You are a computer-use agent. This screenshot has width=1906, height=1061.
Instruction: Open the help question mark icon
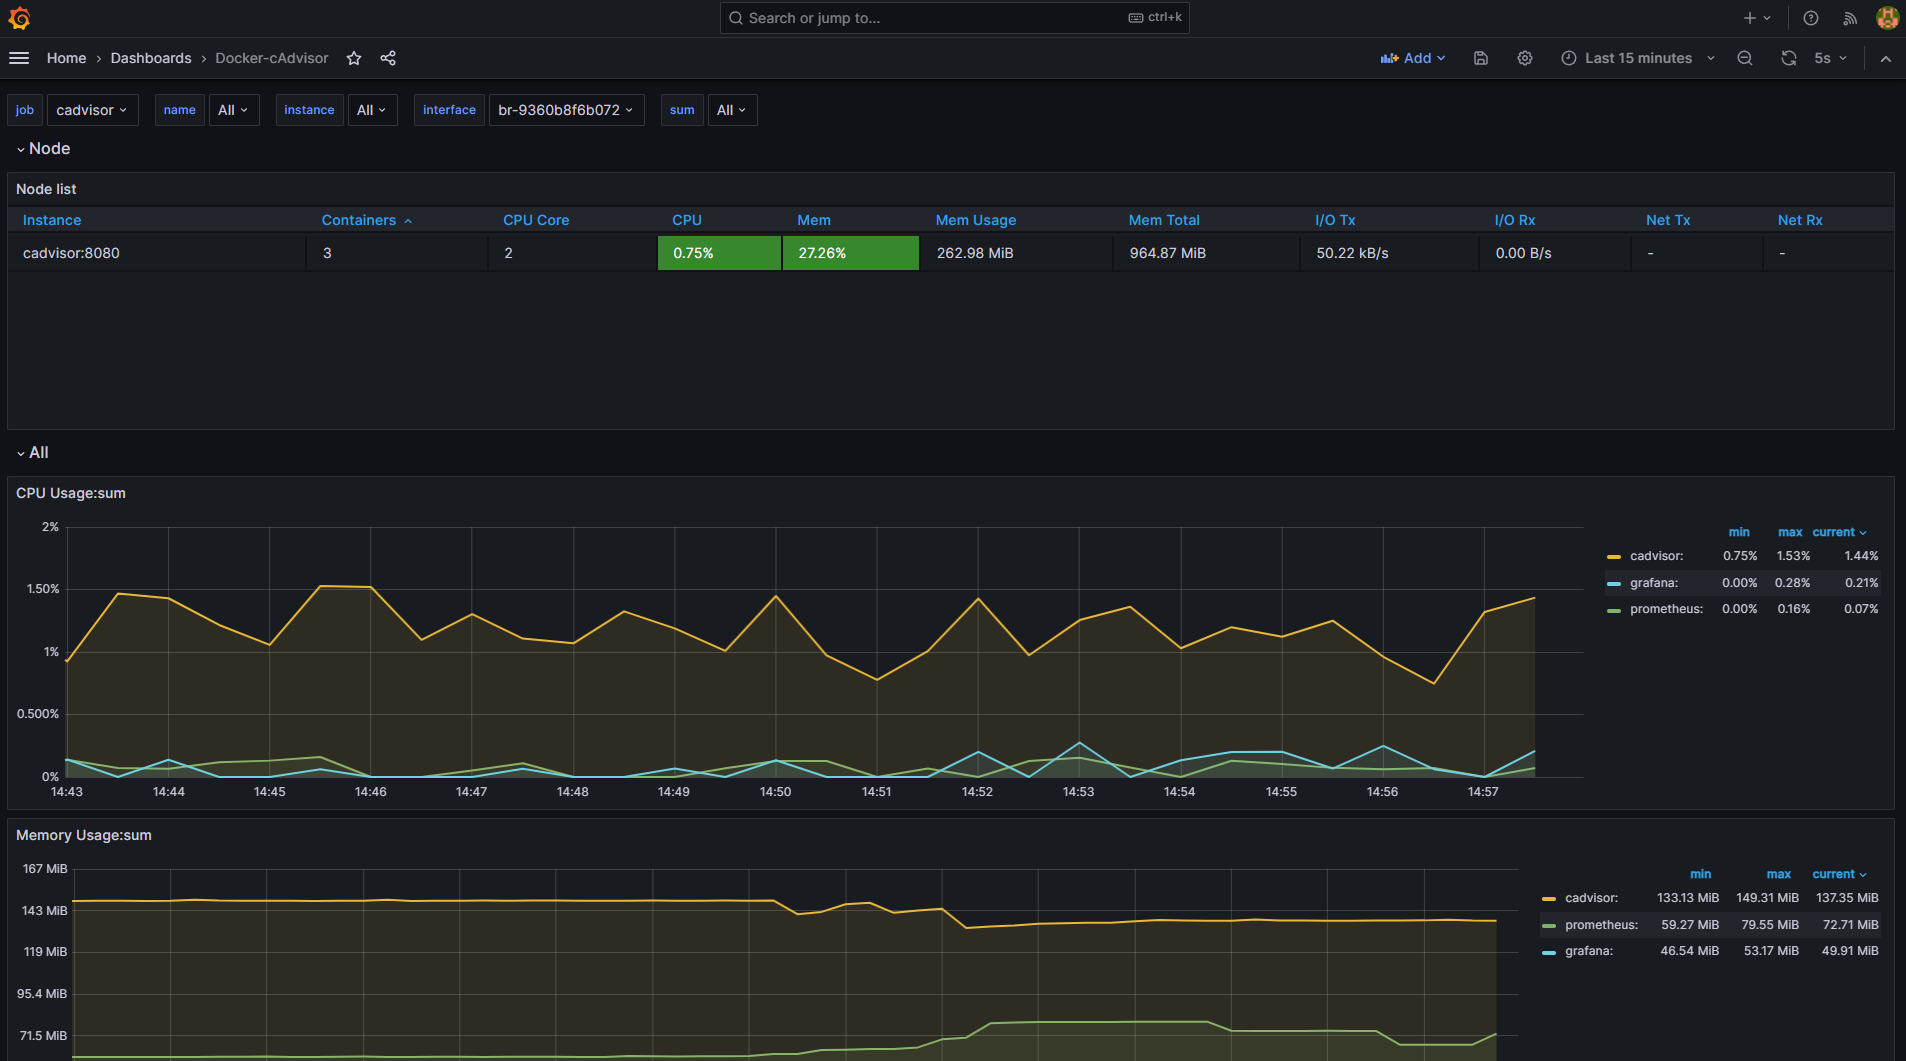[1811, 18]
